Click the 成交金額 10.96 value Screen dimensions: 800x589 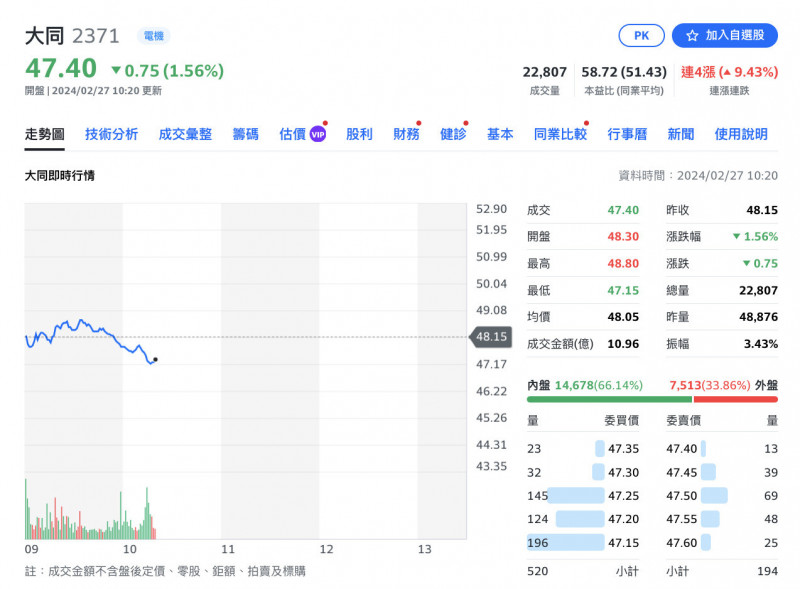point(623,344)
